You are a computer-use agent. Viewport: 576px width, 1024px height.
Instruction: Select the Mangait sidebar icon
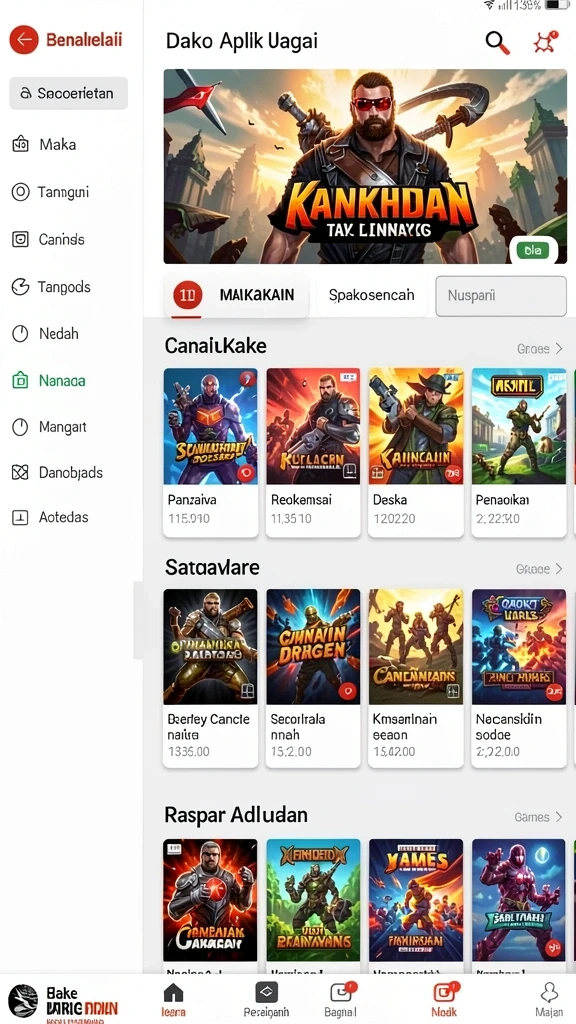point(20,427)
